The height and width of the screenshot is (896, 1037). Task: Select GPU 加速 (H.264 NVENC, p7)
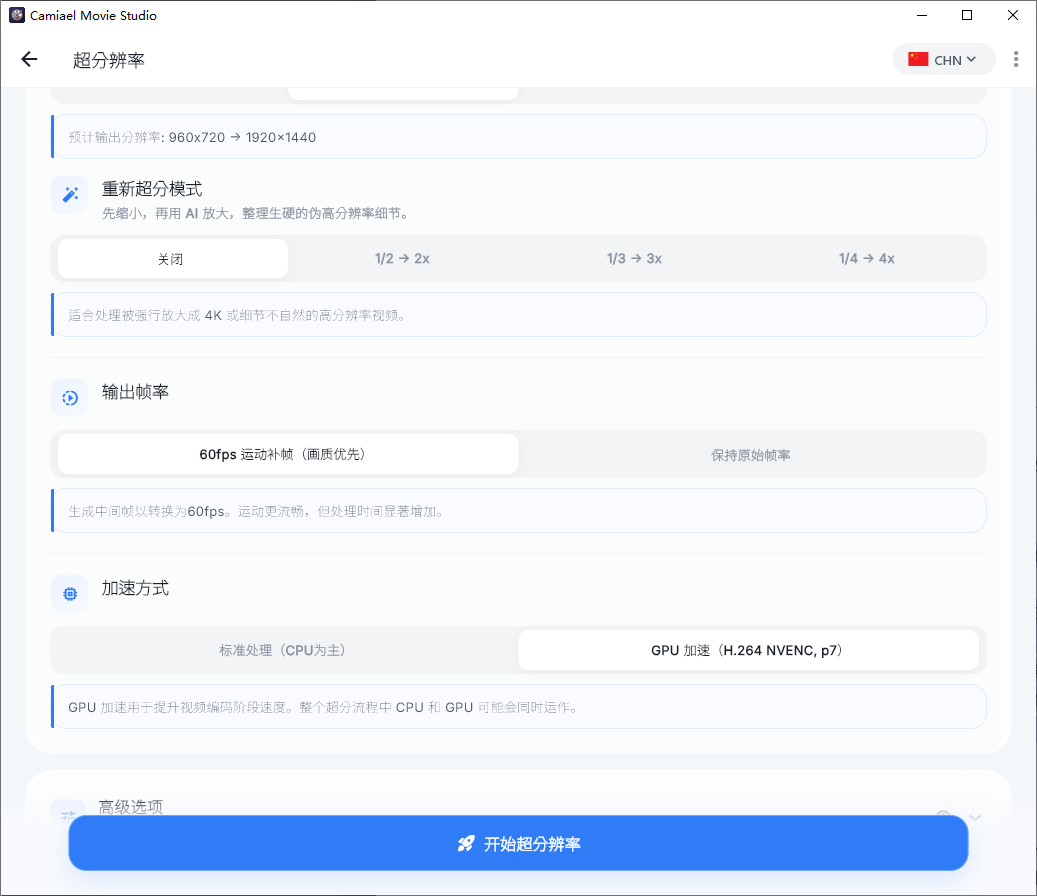point(749,650)
